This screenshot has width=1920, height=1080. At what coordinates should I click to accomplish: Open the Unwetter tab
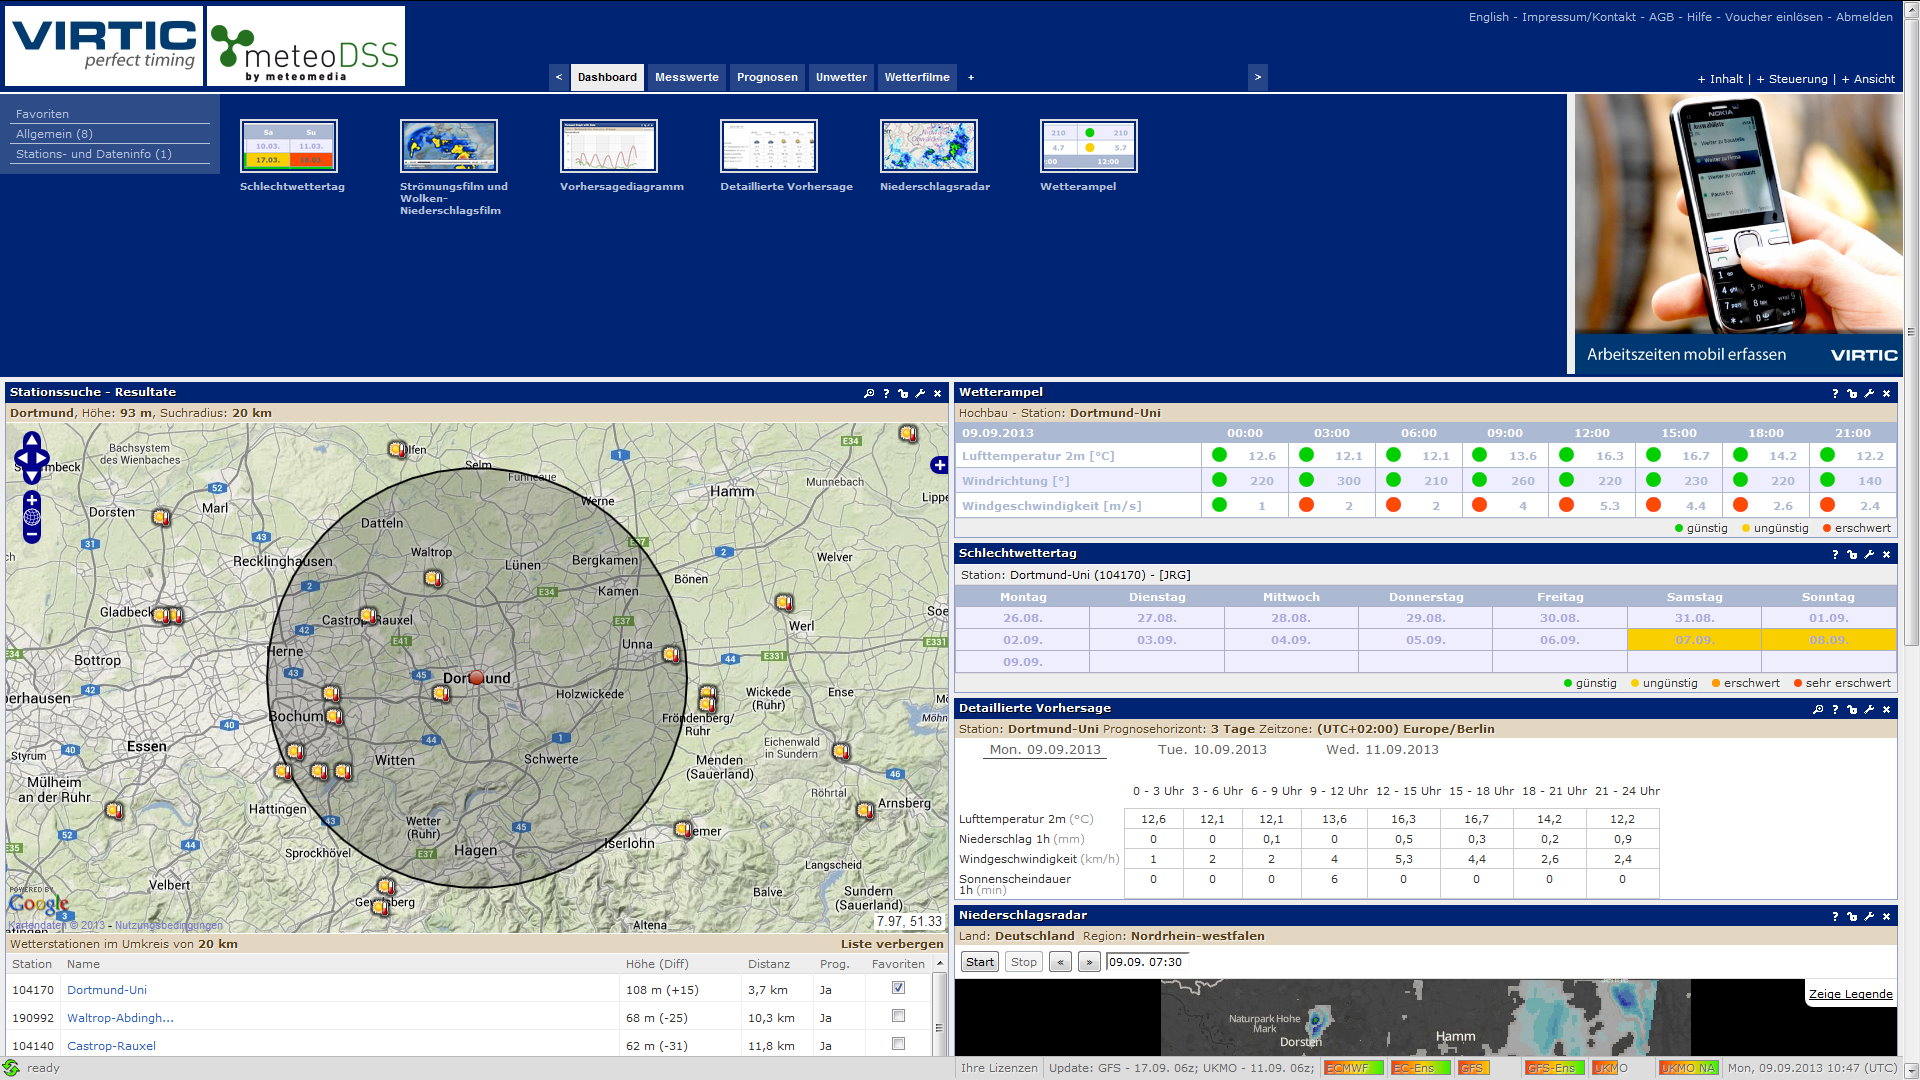pyautogui.click(x=841, y=77)
